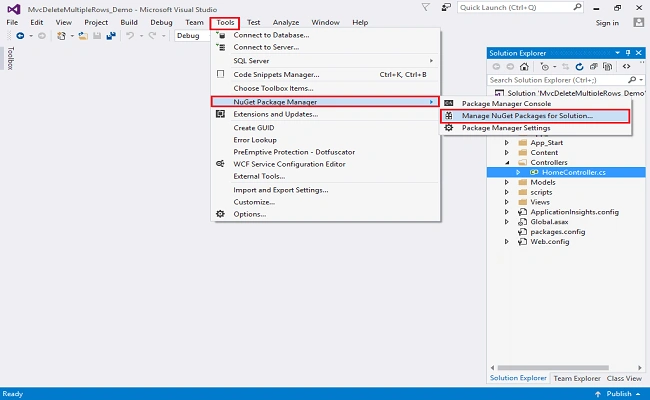Open the Navigate Backward history dropdown arrow

pos(31,36)
